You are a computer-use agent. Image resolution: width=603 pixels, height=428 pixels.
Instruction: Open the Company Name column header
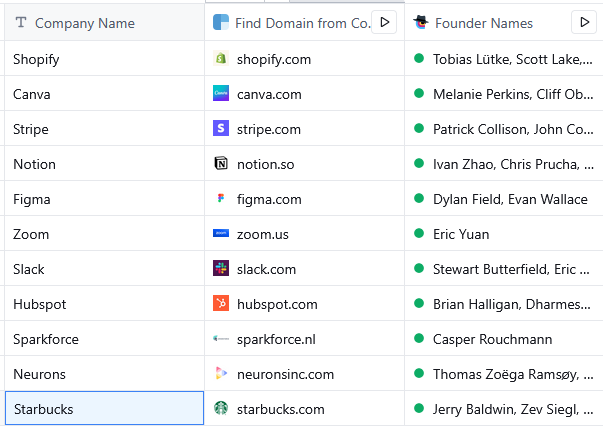104,22
